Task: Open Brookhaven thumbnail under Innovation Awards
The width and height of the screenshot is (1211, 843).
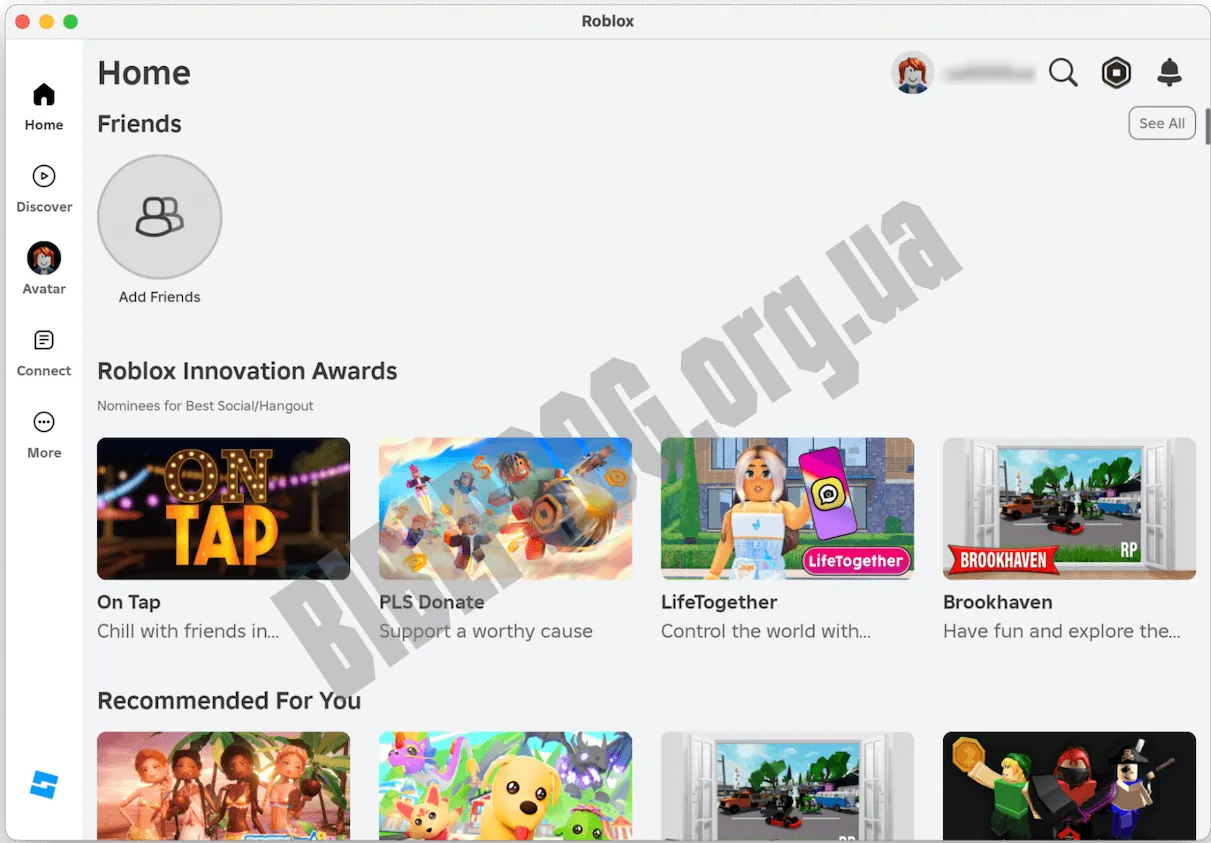Action: click(1069, 508)
